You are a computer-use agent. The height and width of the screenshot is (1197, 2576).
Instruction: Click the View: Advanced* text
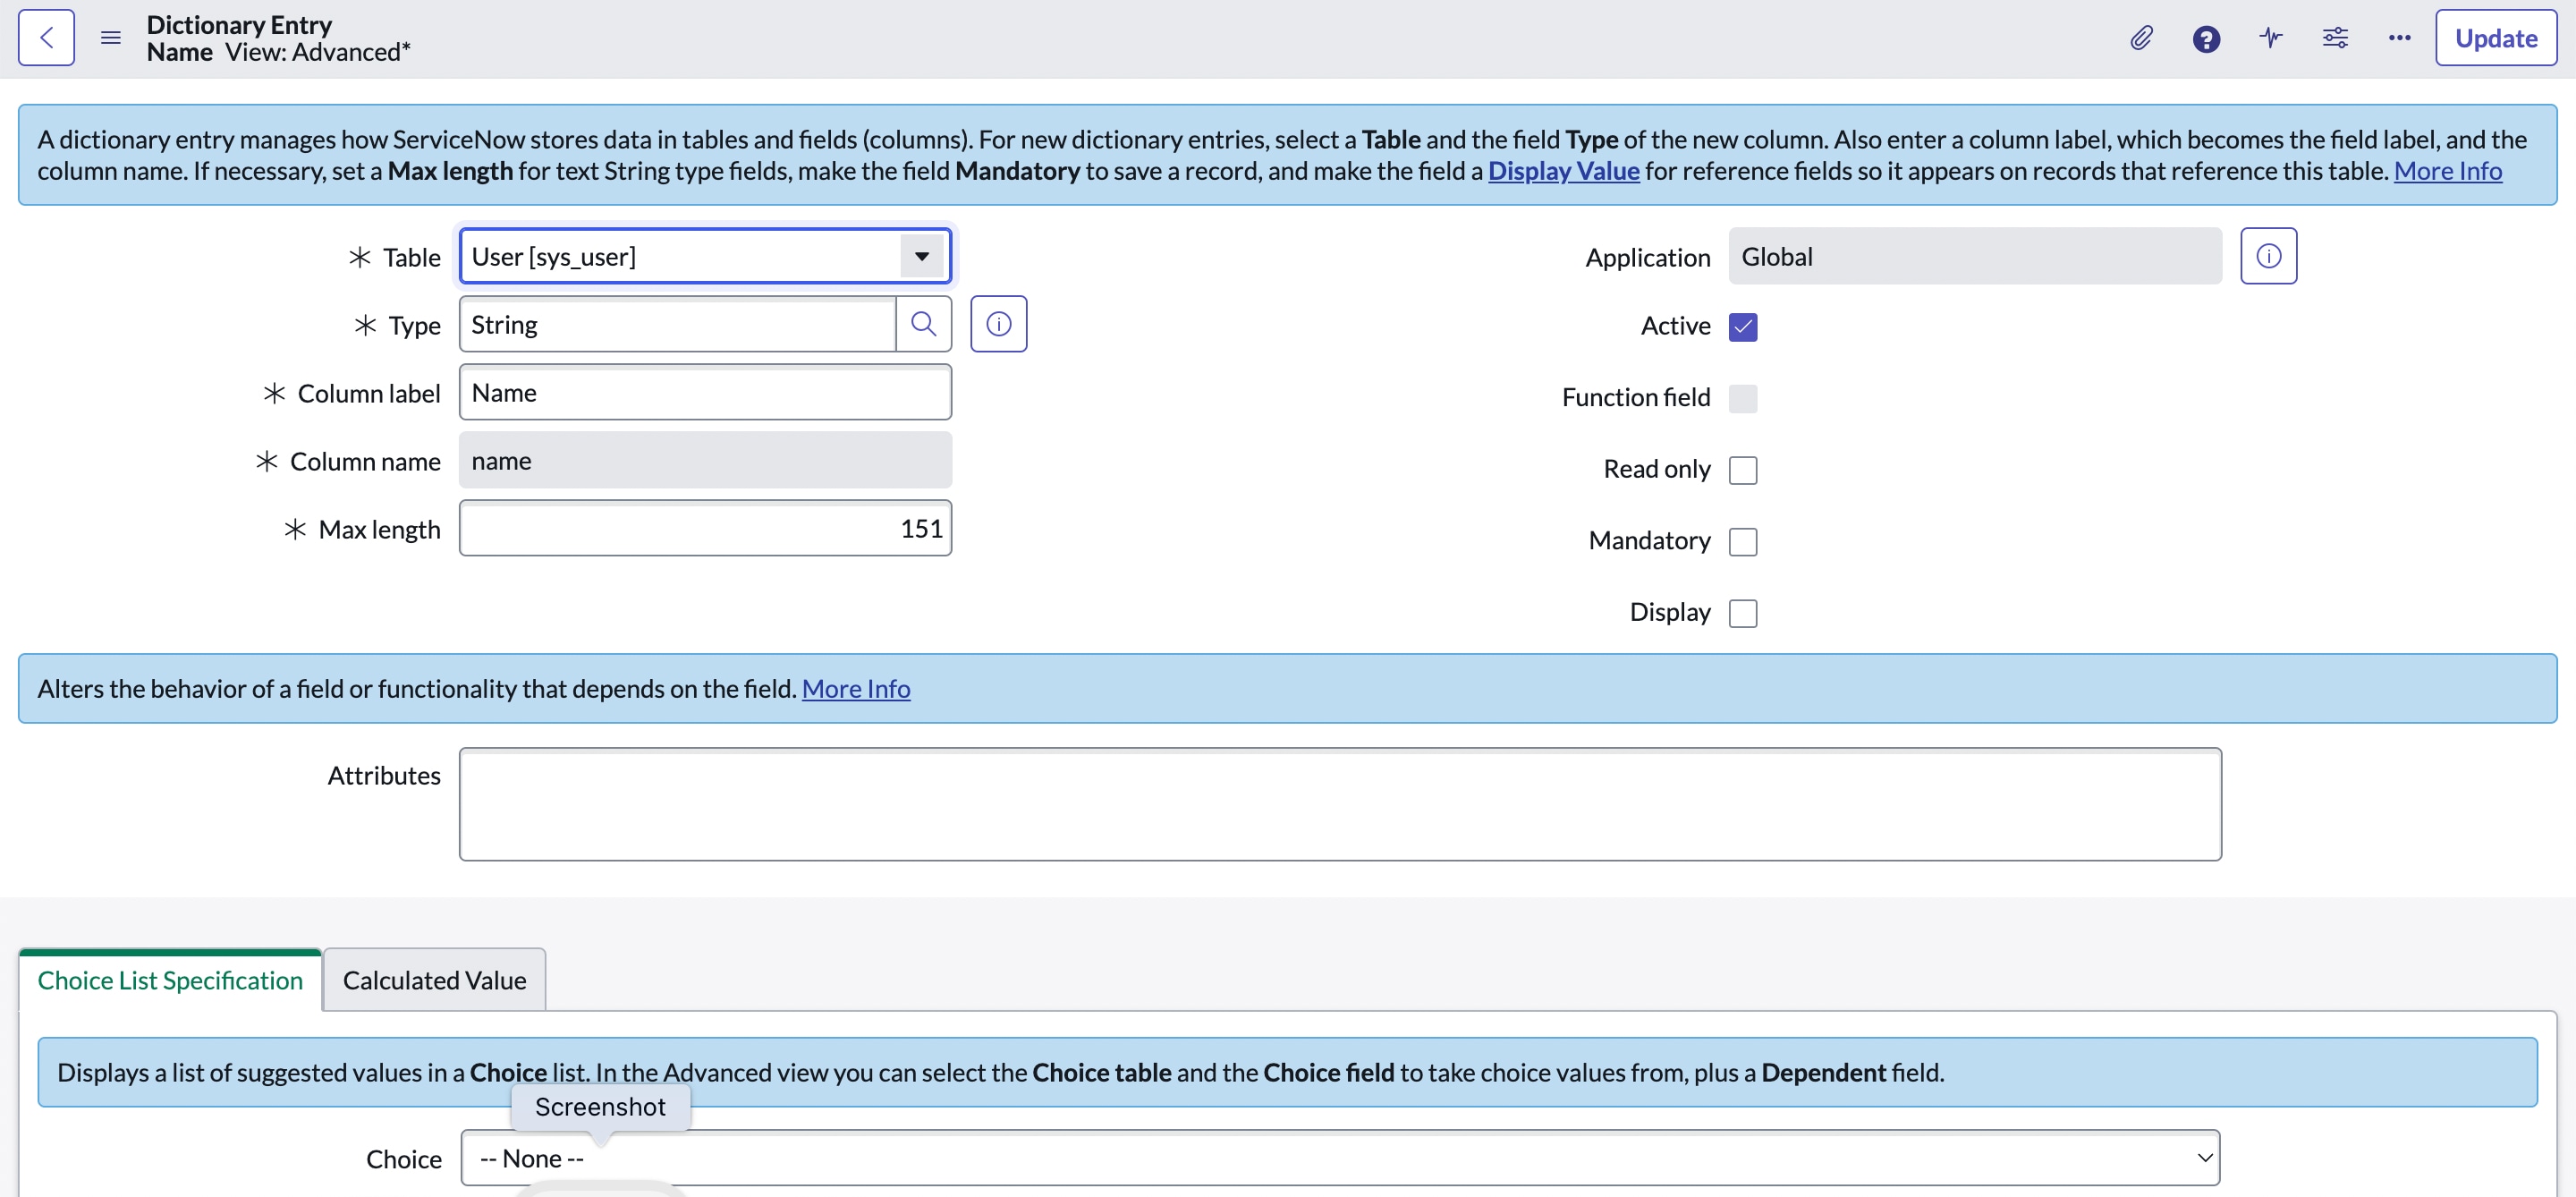coord(318,52)
